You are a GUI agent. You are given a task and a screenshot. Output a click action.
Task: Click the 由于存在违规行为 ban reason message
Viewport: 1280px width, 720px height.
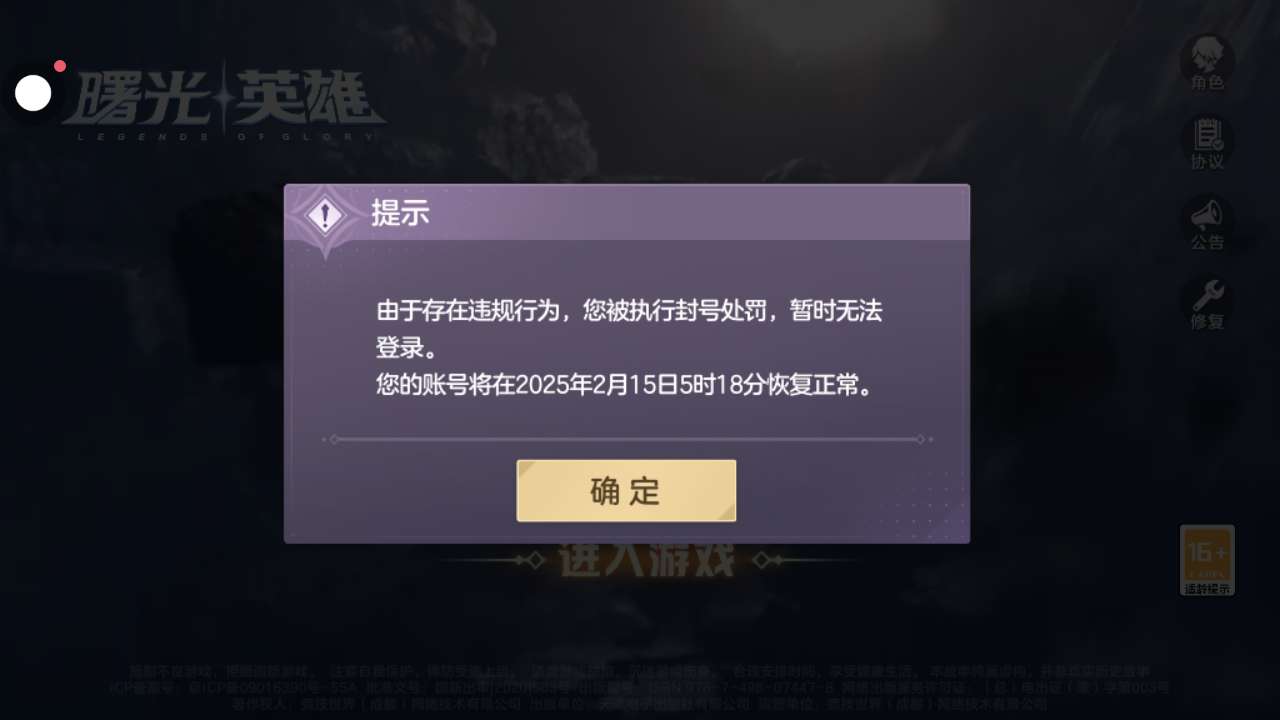629,329
